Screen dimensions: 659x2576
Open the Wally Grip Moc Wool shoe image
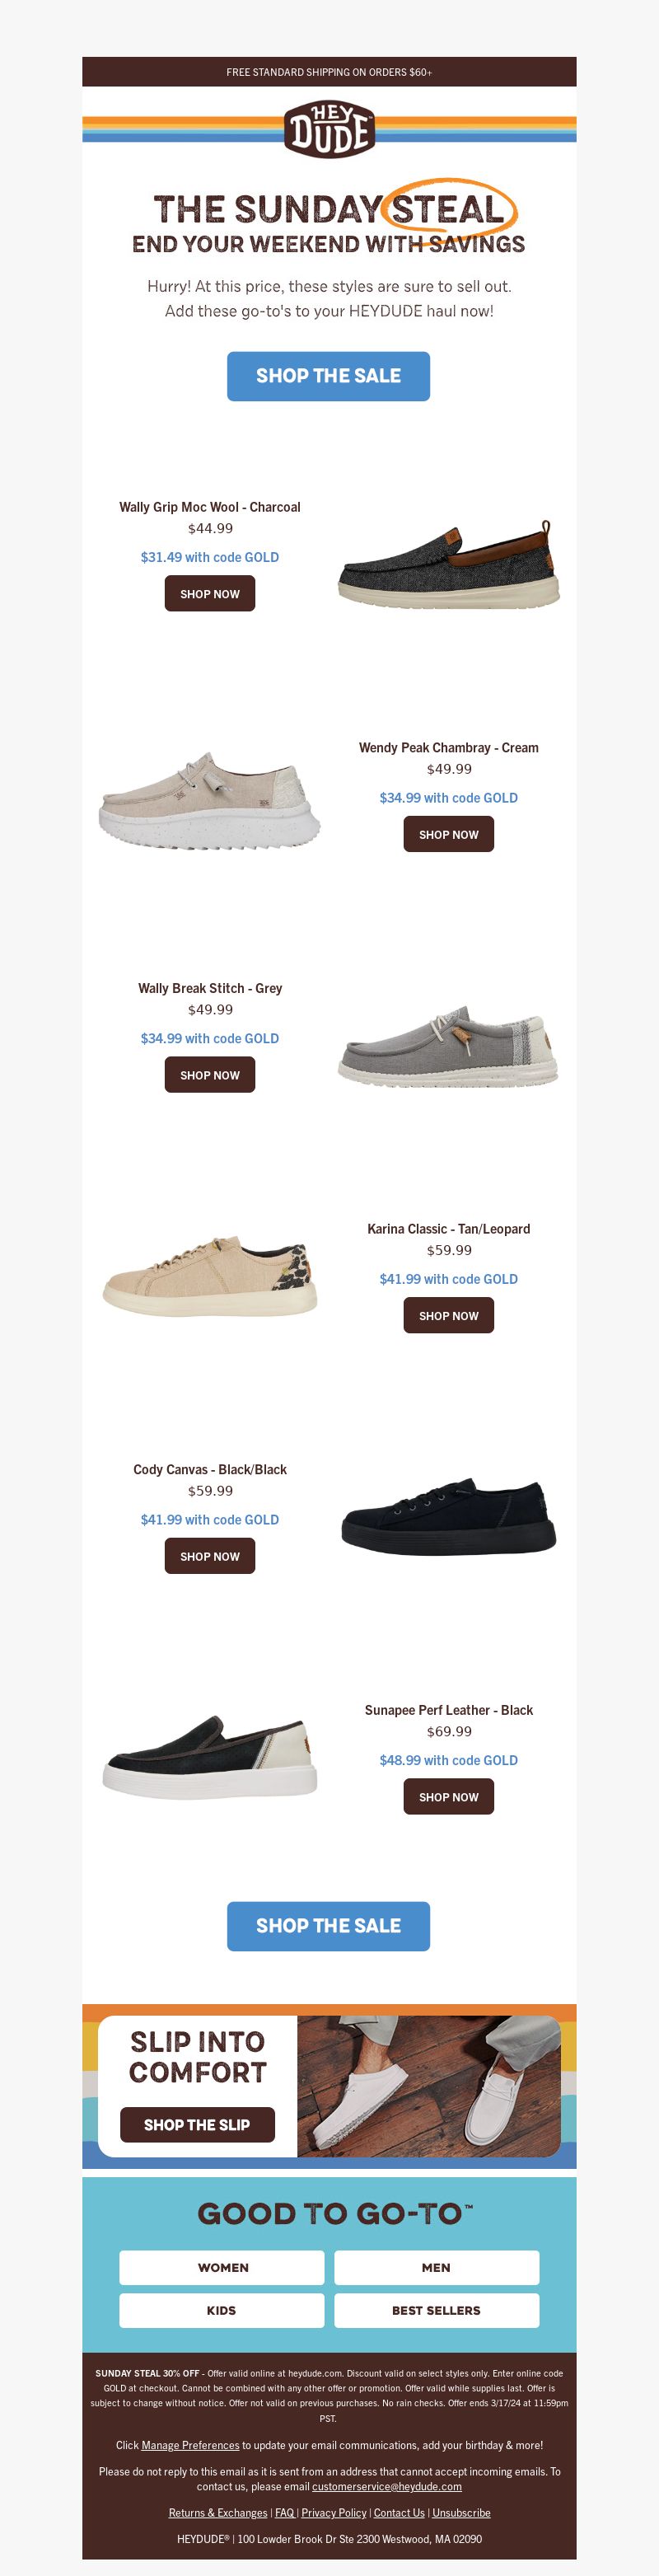[448, 565]
